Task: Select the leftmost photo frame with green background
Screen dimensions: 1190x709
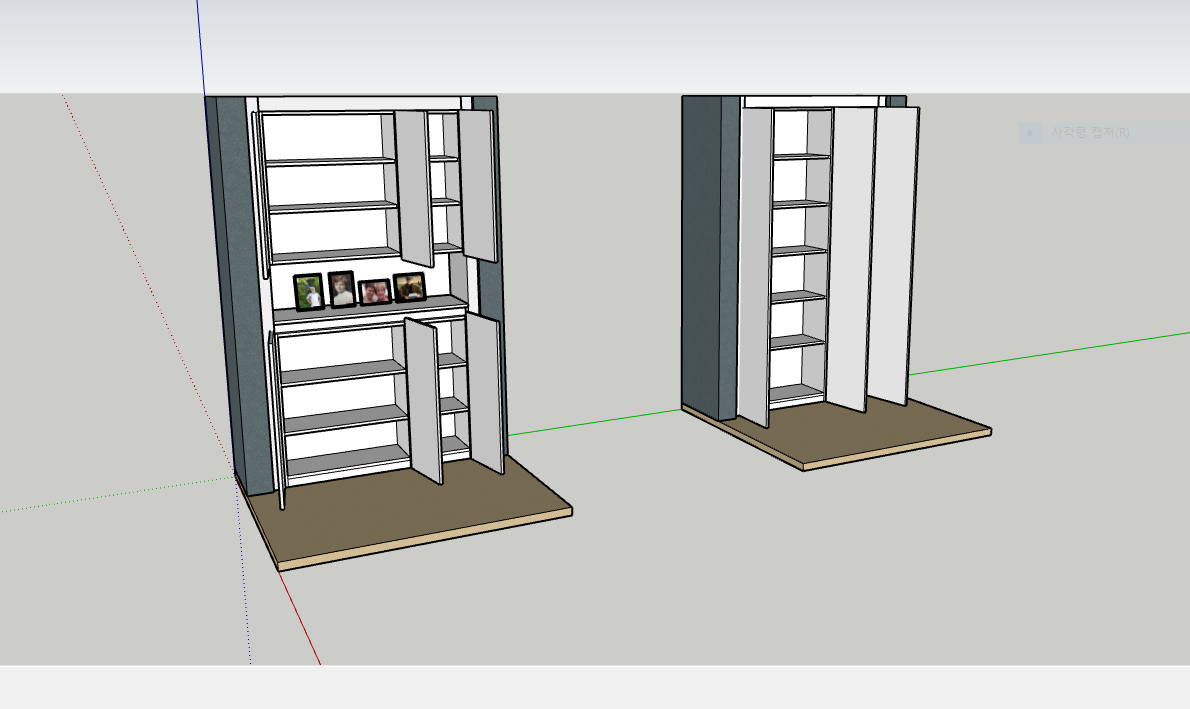Action: (308, 292)
